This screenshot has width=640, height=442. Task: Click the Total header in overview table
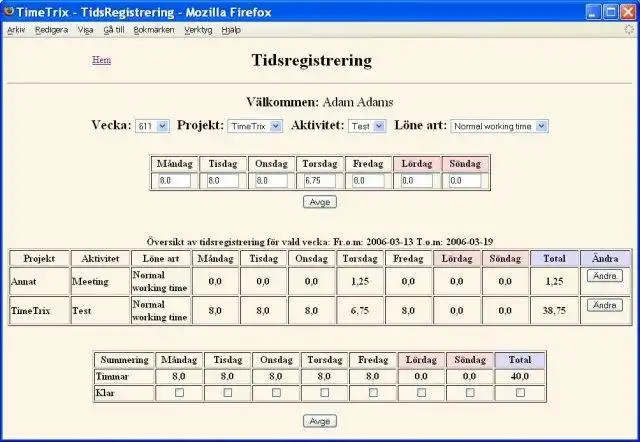554,258
